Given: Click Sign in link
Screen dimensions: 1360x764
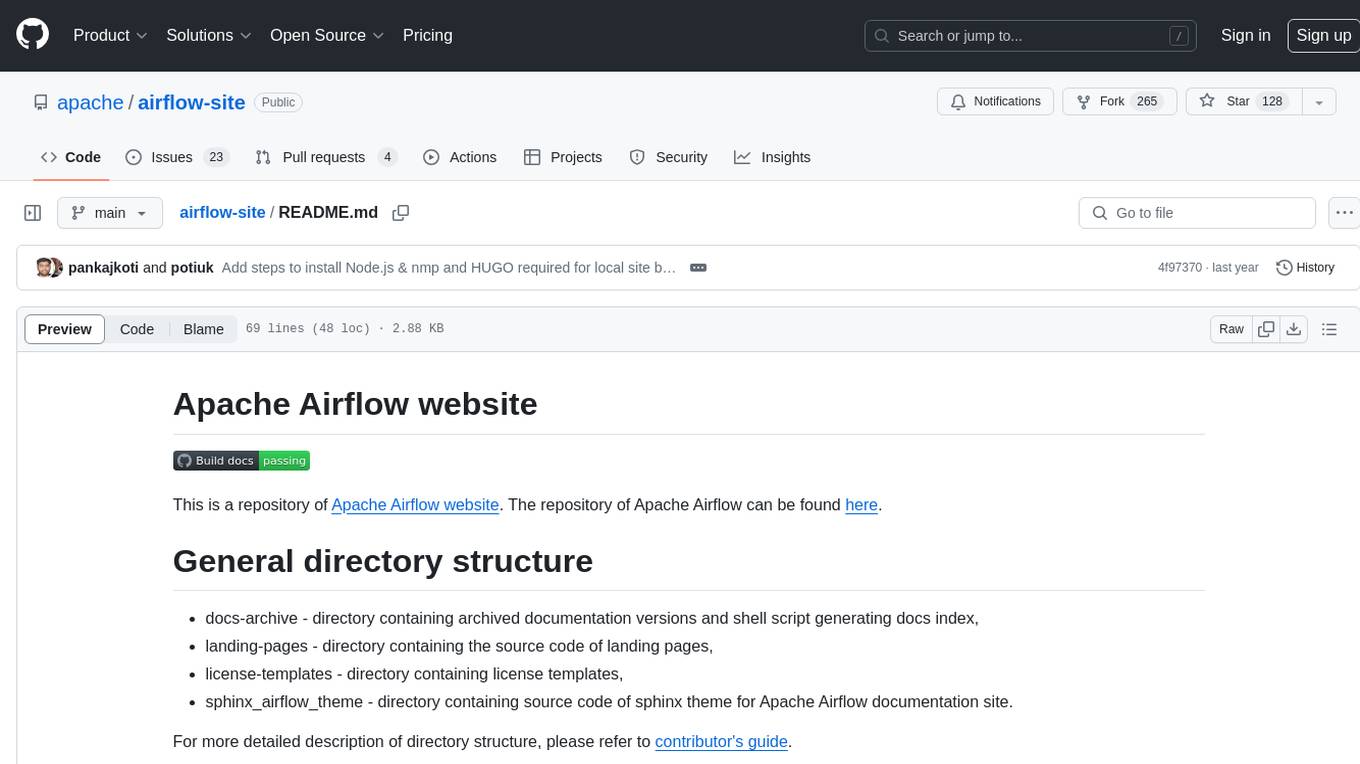Looking at the screenshot, I should 1245,35.
